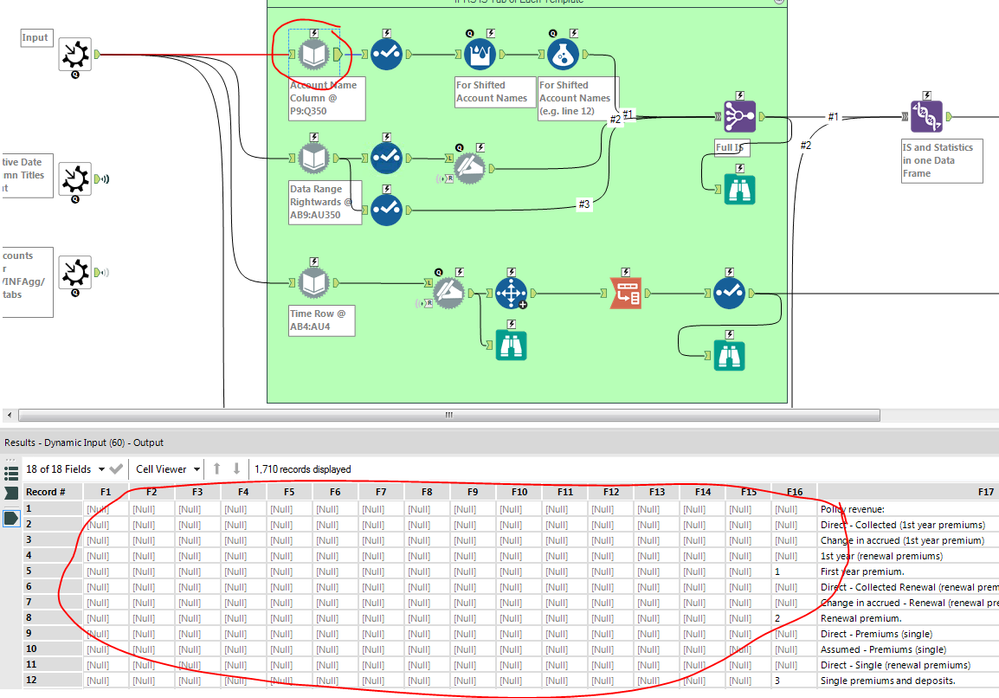
Task: Click the '1,710 records displayed' status text
Action: (x=303, y=469)
